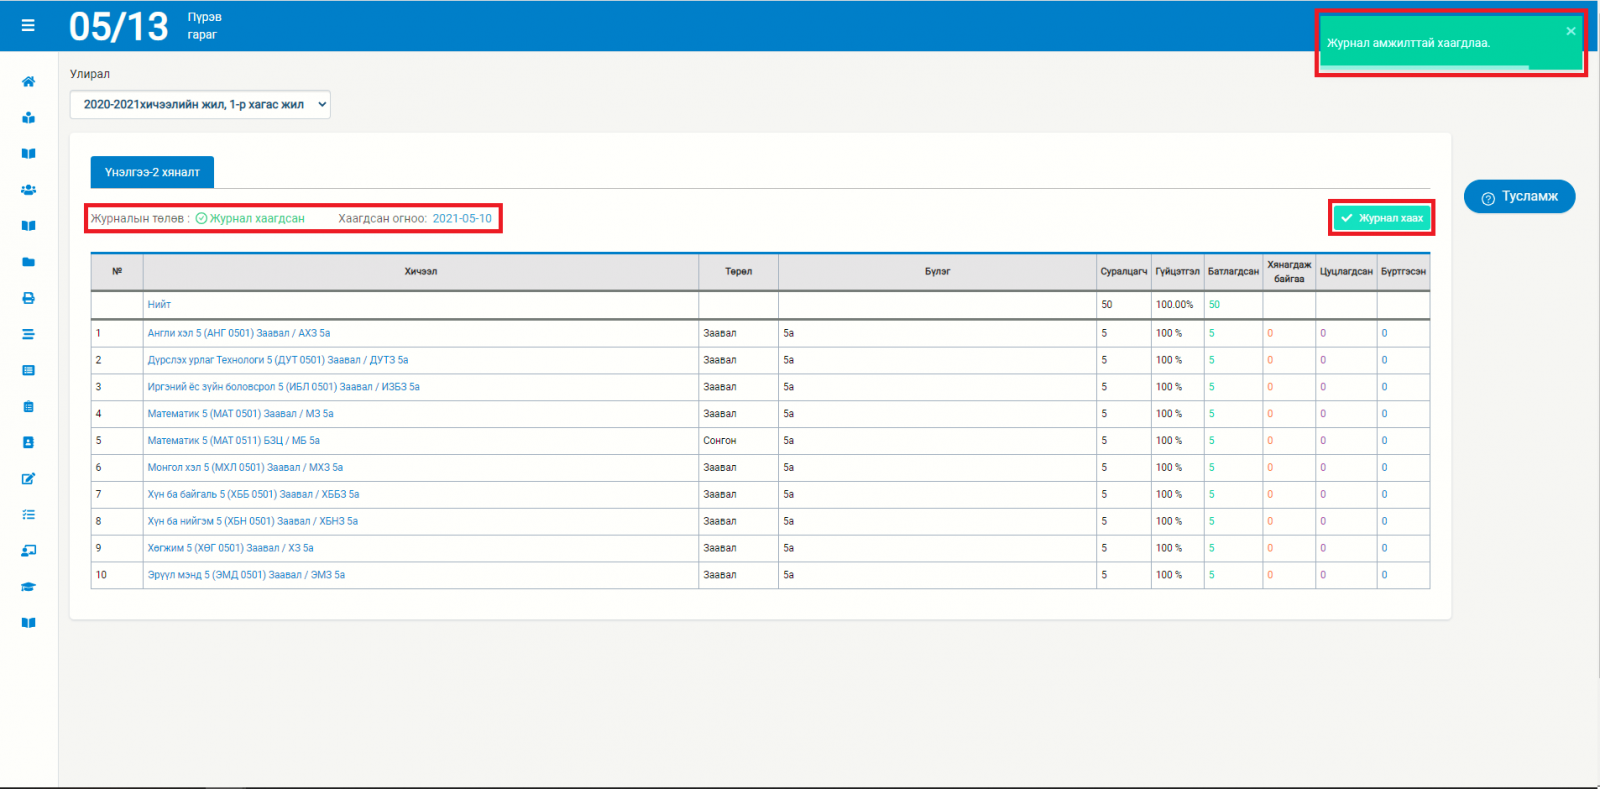1600x789 pixels.
Task: Open the graduation cap icon in sidebar
Action: [x=28, y=587]
